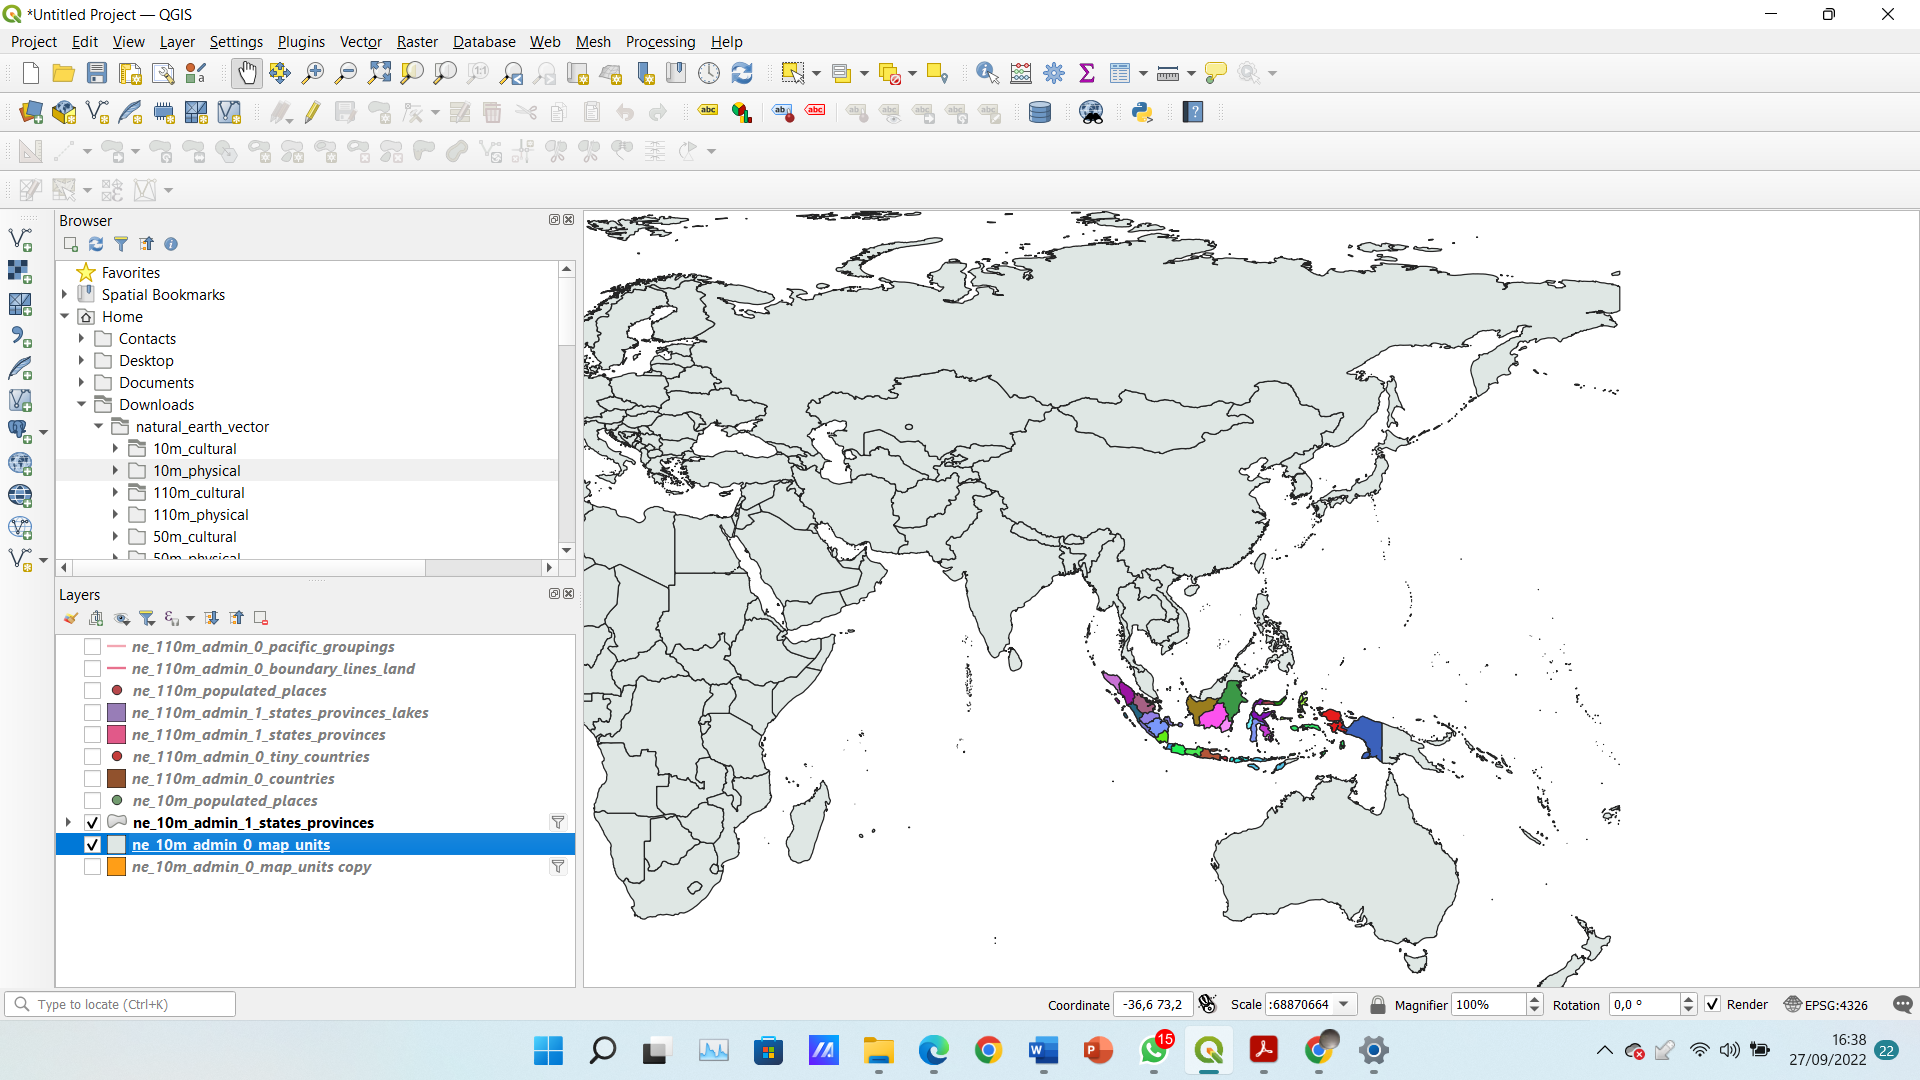Screen dimensions: 1920x1080
Task: Collapse the Downloads folder in Browser
Action: 82,405
